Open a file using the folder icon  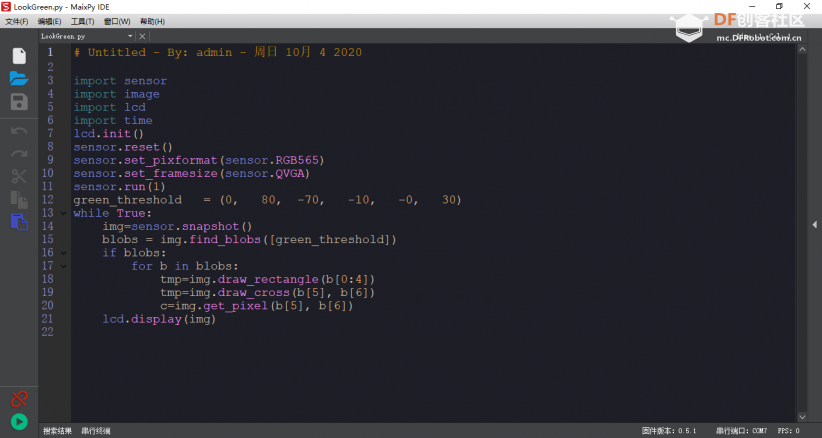click(x=19, y=79)
